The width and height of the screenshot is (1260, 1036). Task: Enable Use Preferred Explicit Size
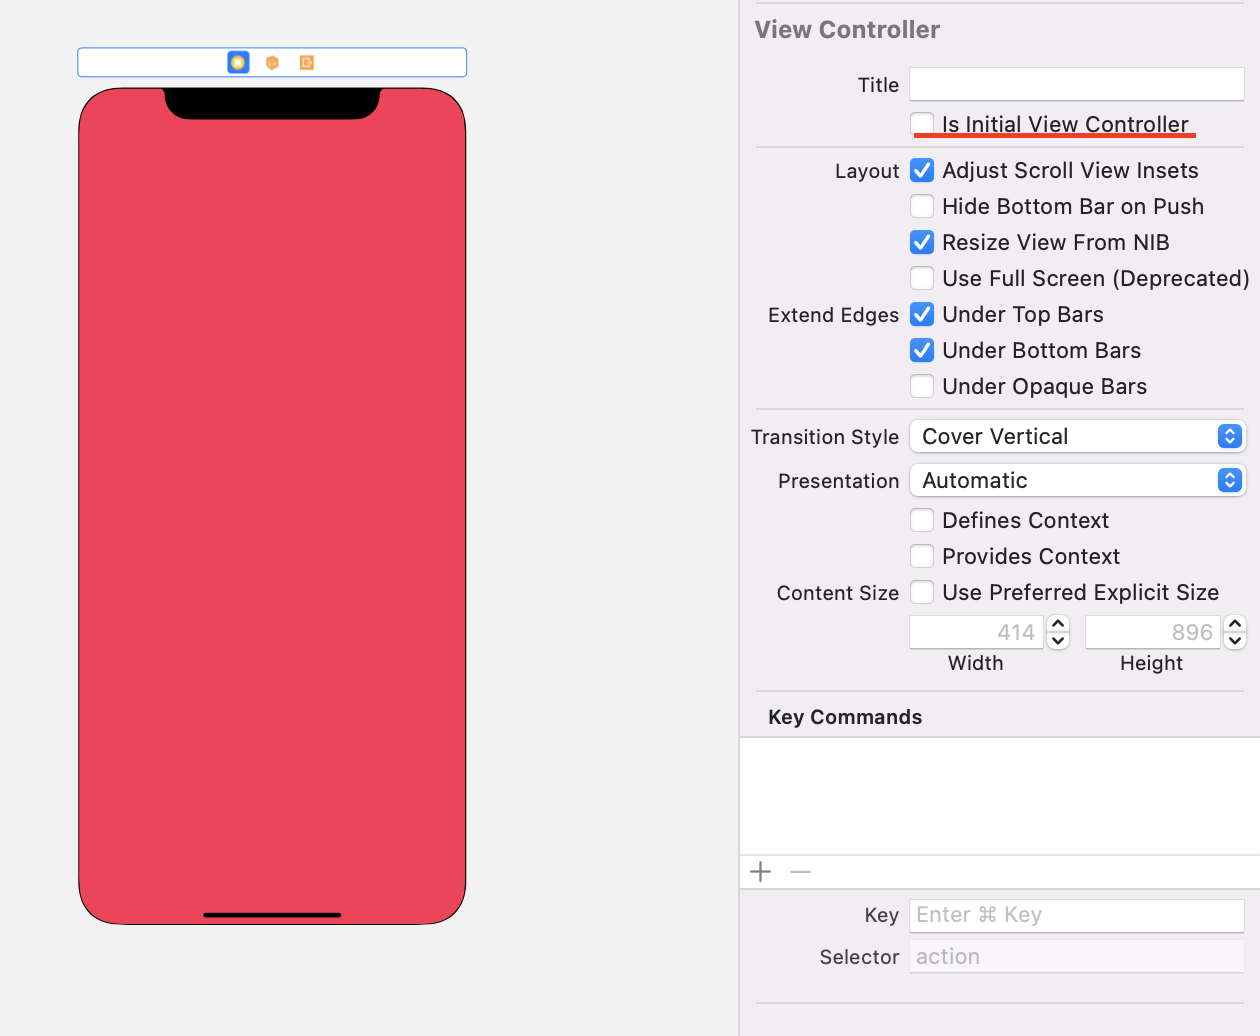click(x=922, y=592)
